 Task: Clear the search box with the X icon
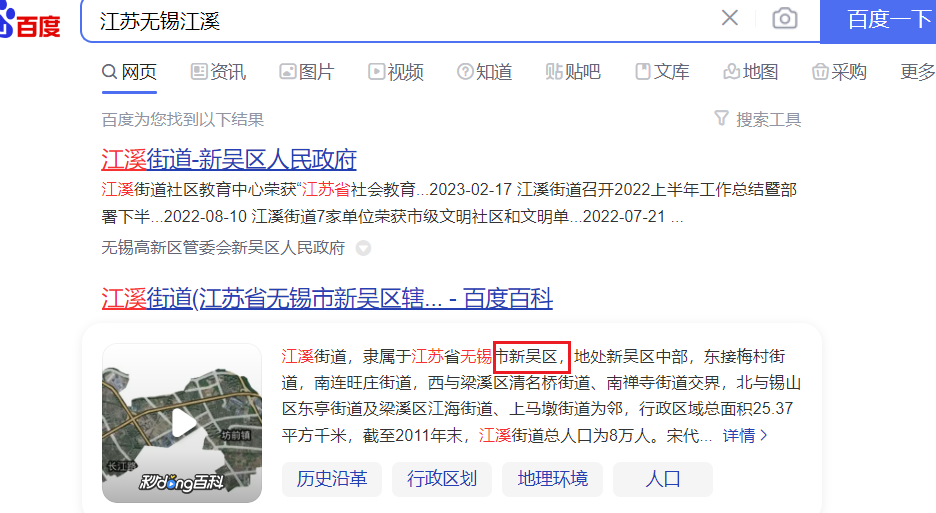(729, 18)
